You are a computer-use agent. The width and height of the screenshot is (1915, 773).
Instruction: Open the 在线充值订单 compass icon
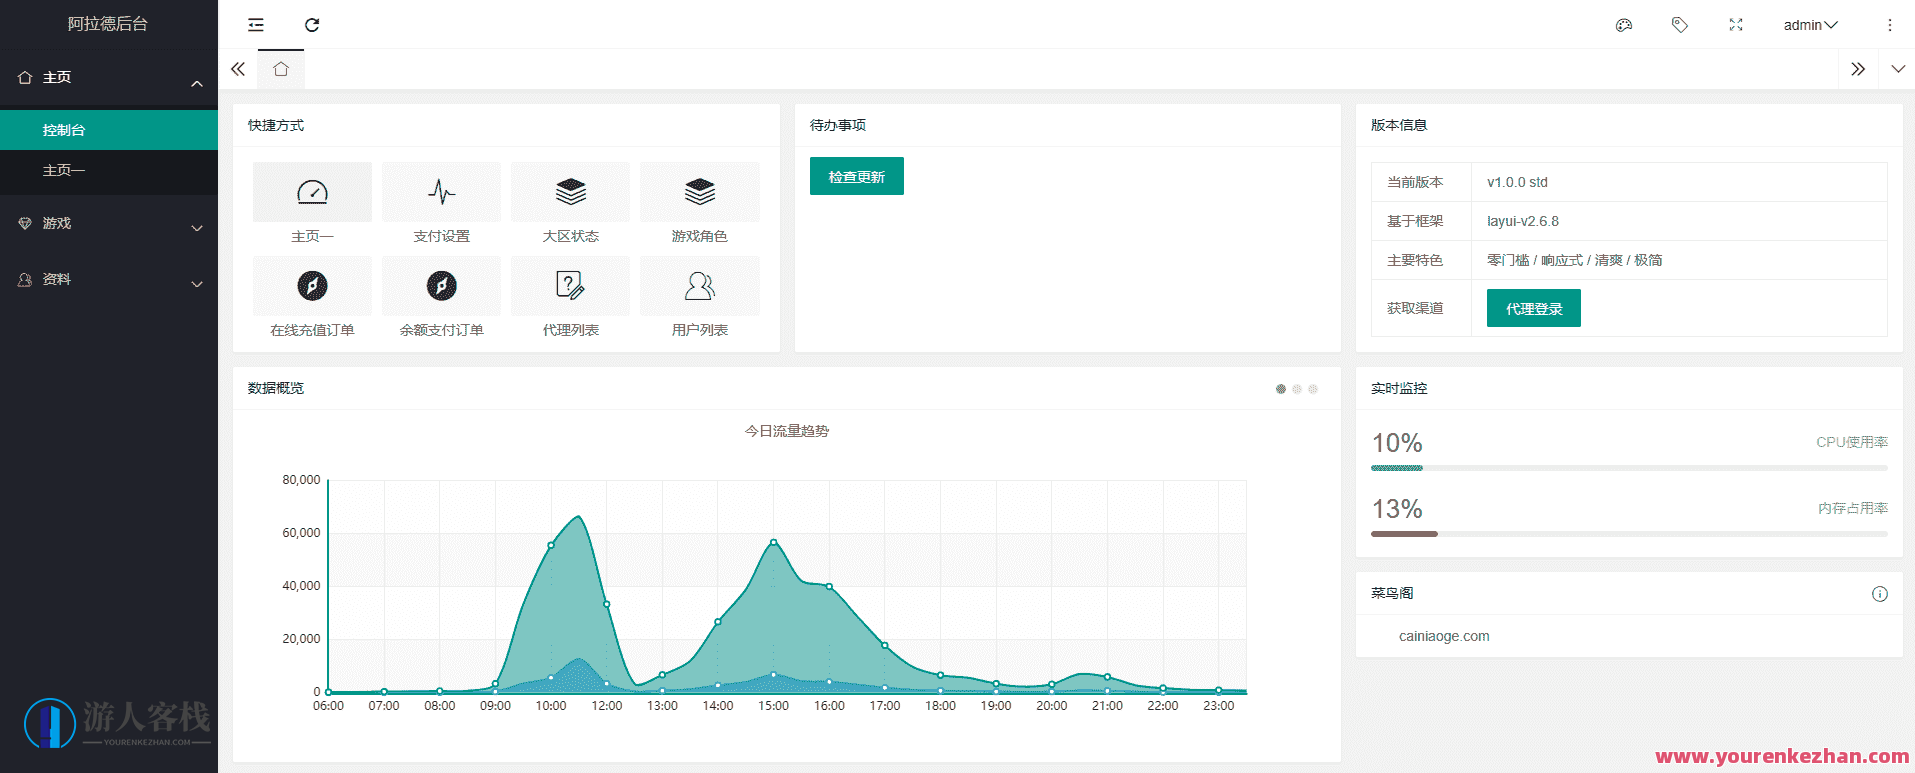pyautogui.click(x=312, y=286)
